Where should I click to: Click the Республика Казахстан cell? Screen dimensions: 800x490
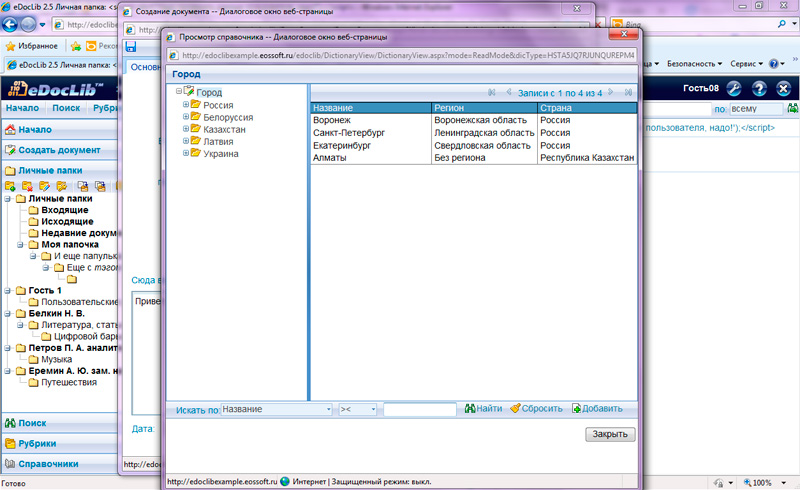click(587, 158)
